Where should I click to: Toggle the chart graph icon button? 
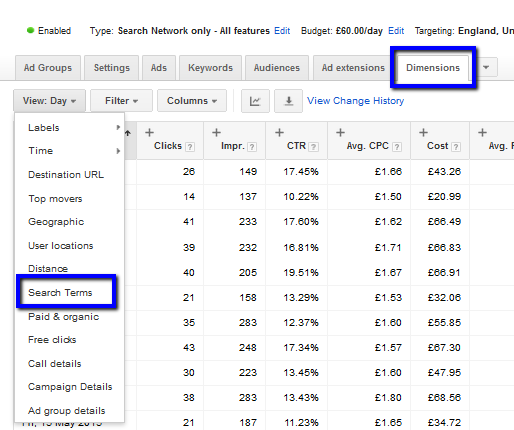click(255, 101)
